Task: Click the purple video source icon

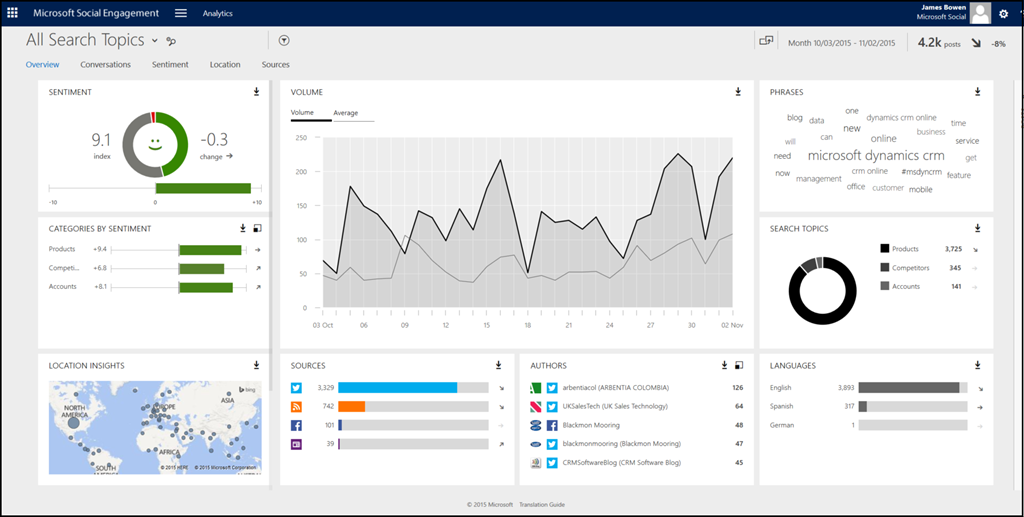Action: point(296,444)
